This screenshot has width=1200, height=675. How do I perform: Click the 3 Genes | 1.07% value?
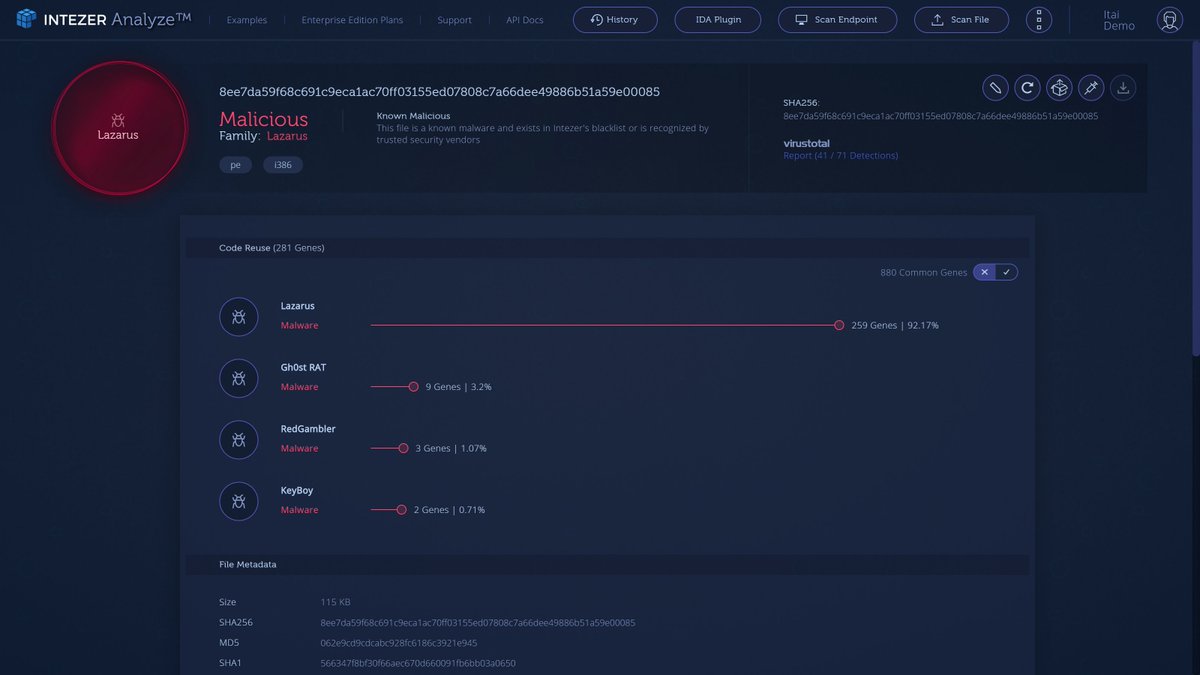[451, 448]
